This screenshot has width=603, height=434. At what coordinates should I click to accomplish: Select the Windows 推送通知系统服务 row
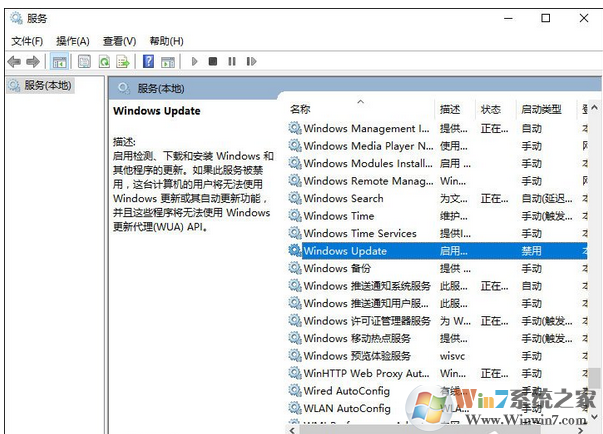[438, 286]
